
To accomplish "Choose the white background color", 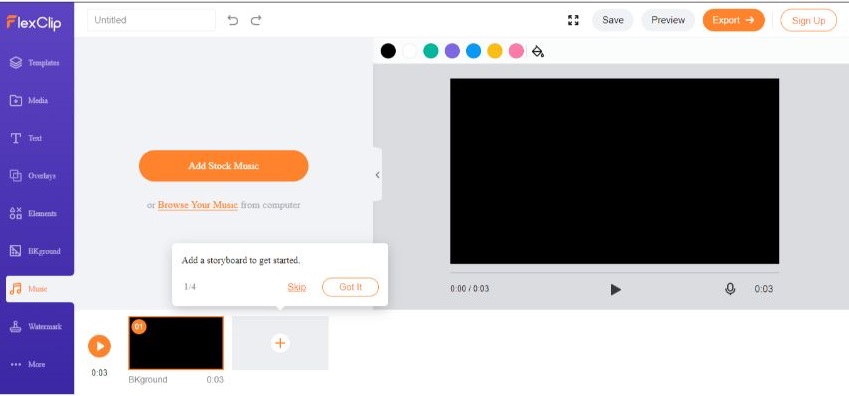I will tap(409, 51).
